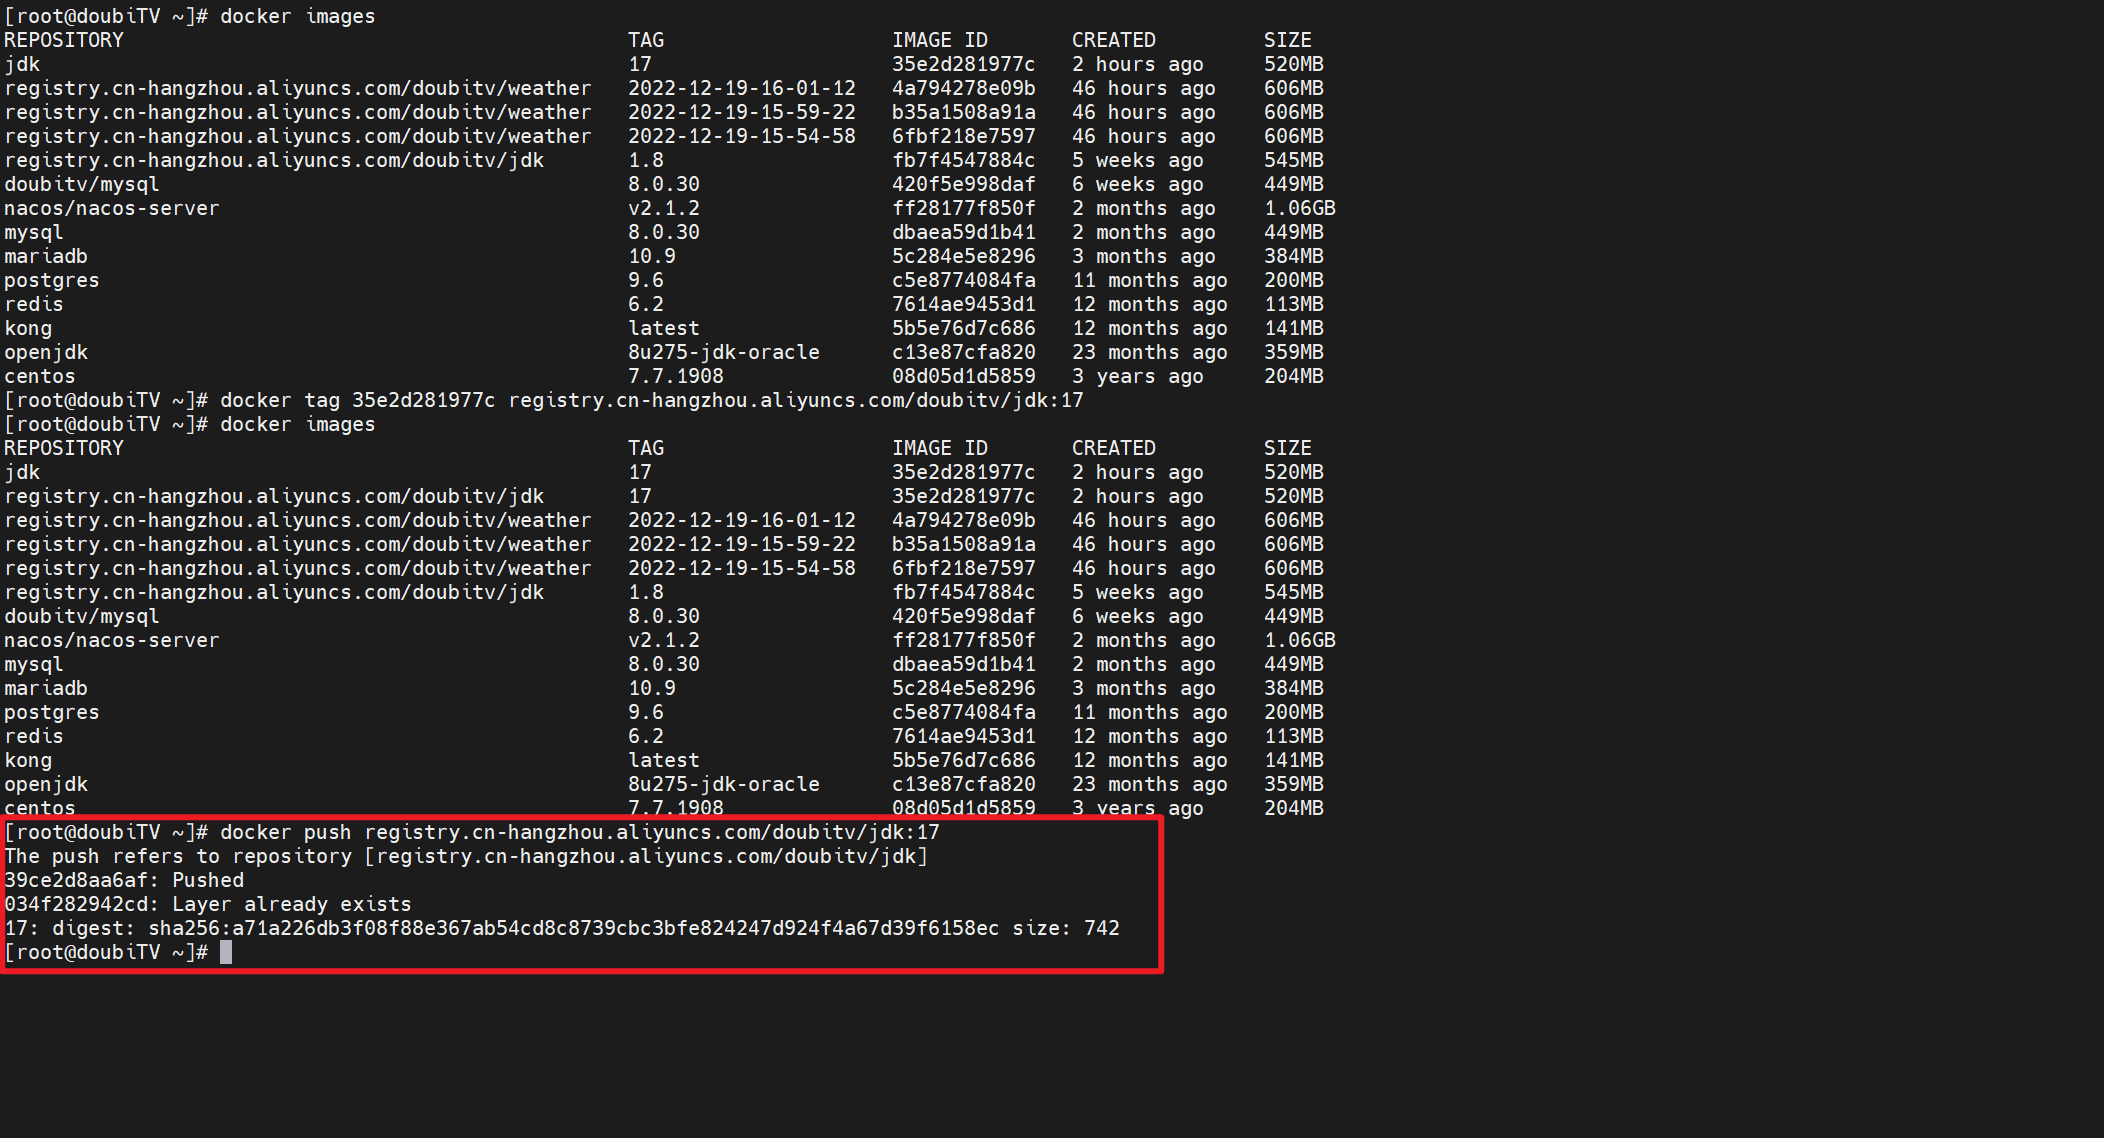Click image ID 4a794278e09b in first listing
Viewport: 2104px width, 1138px height.
click(x=963, y=88)
